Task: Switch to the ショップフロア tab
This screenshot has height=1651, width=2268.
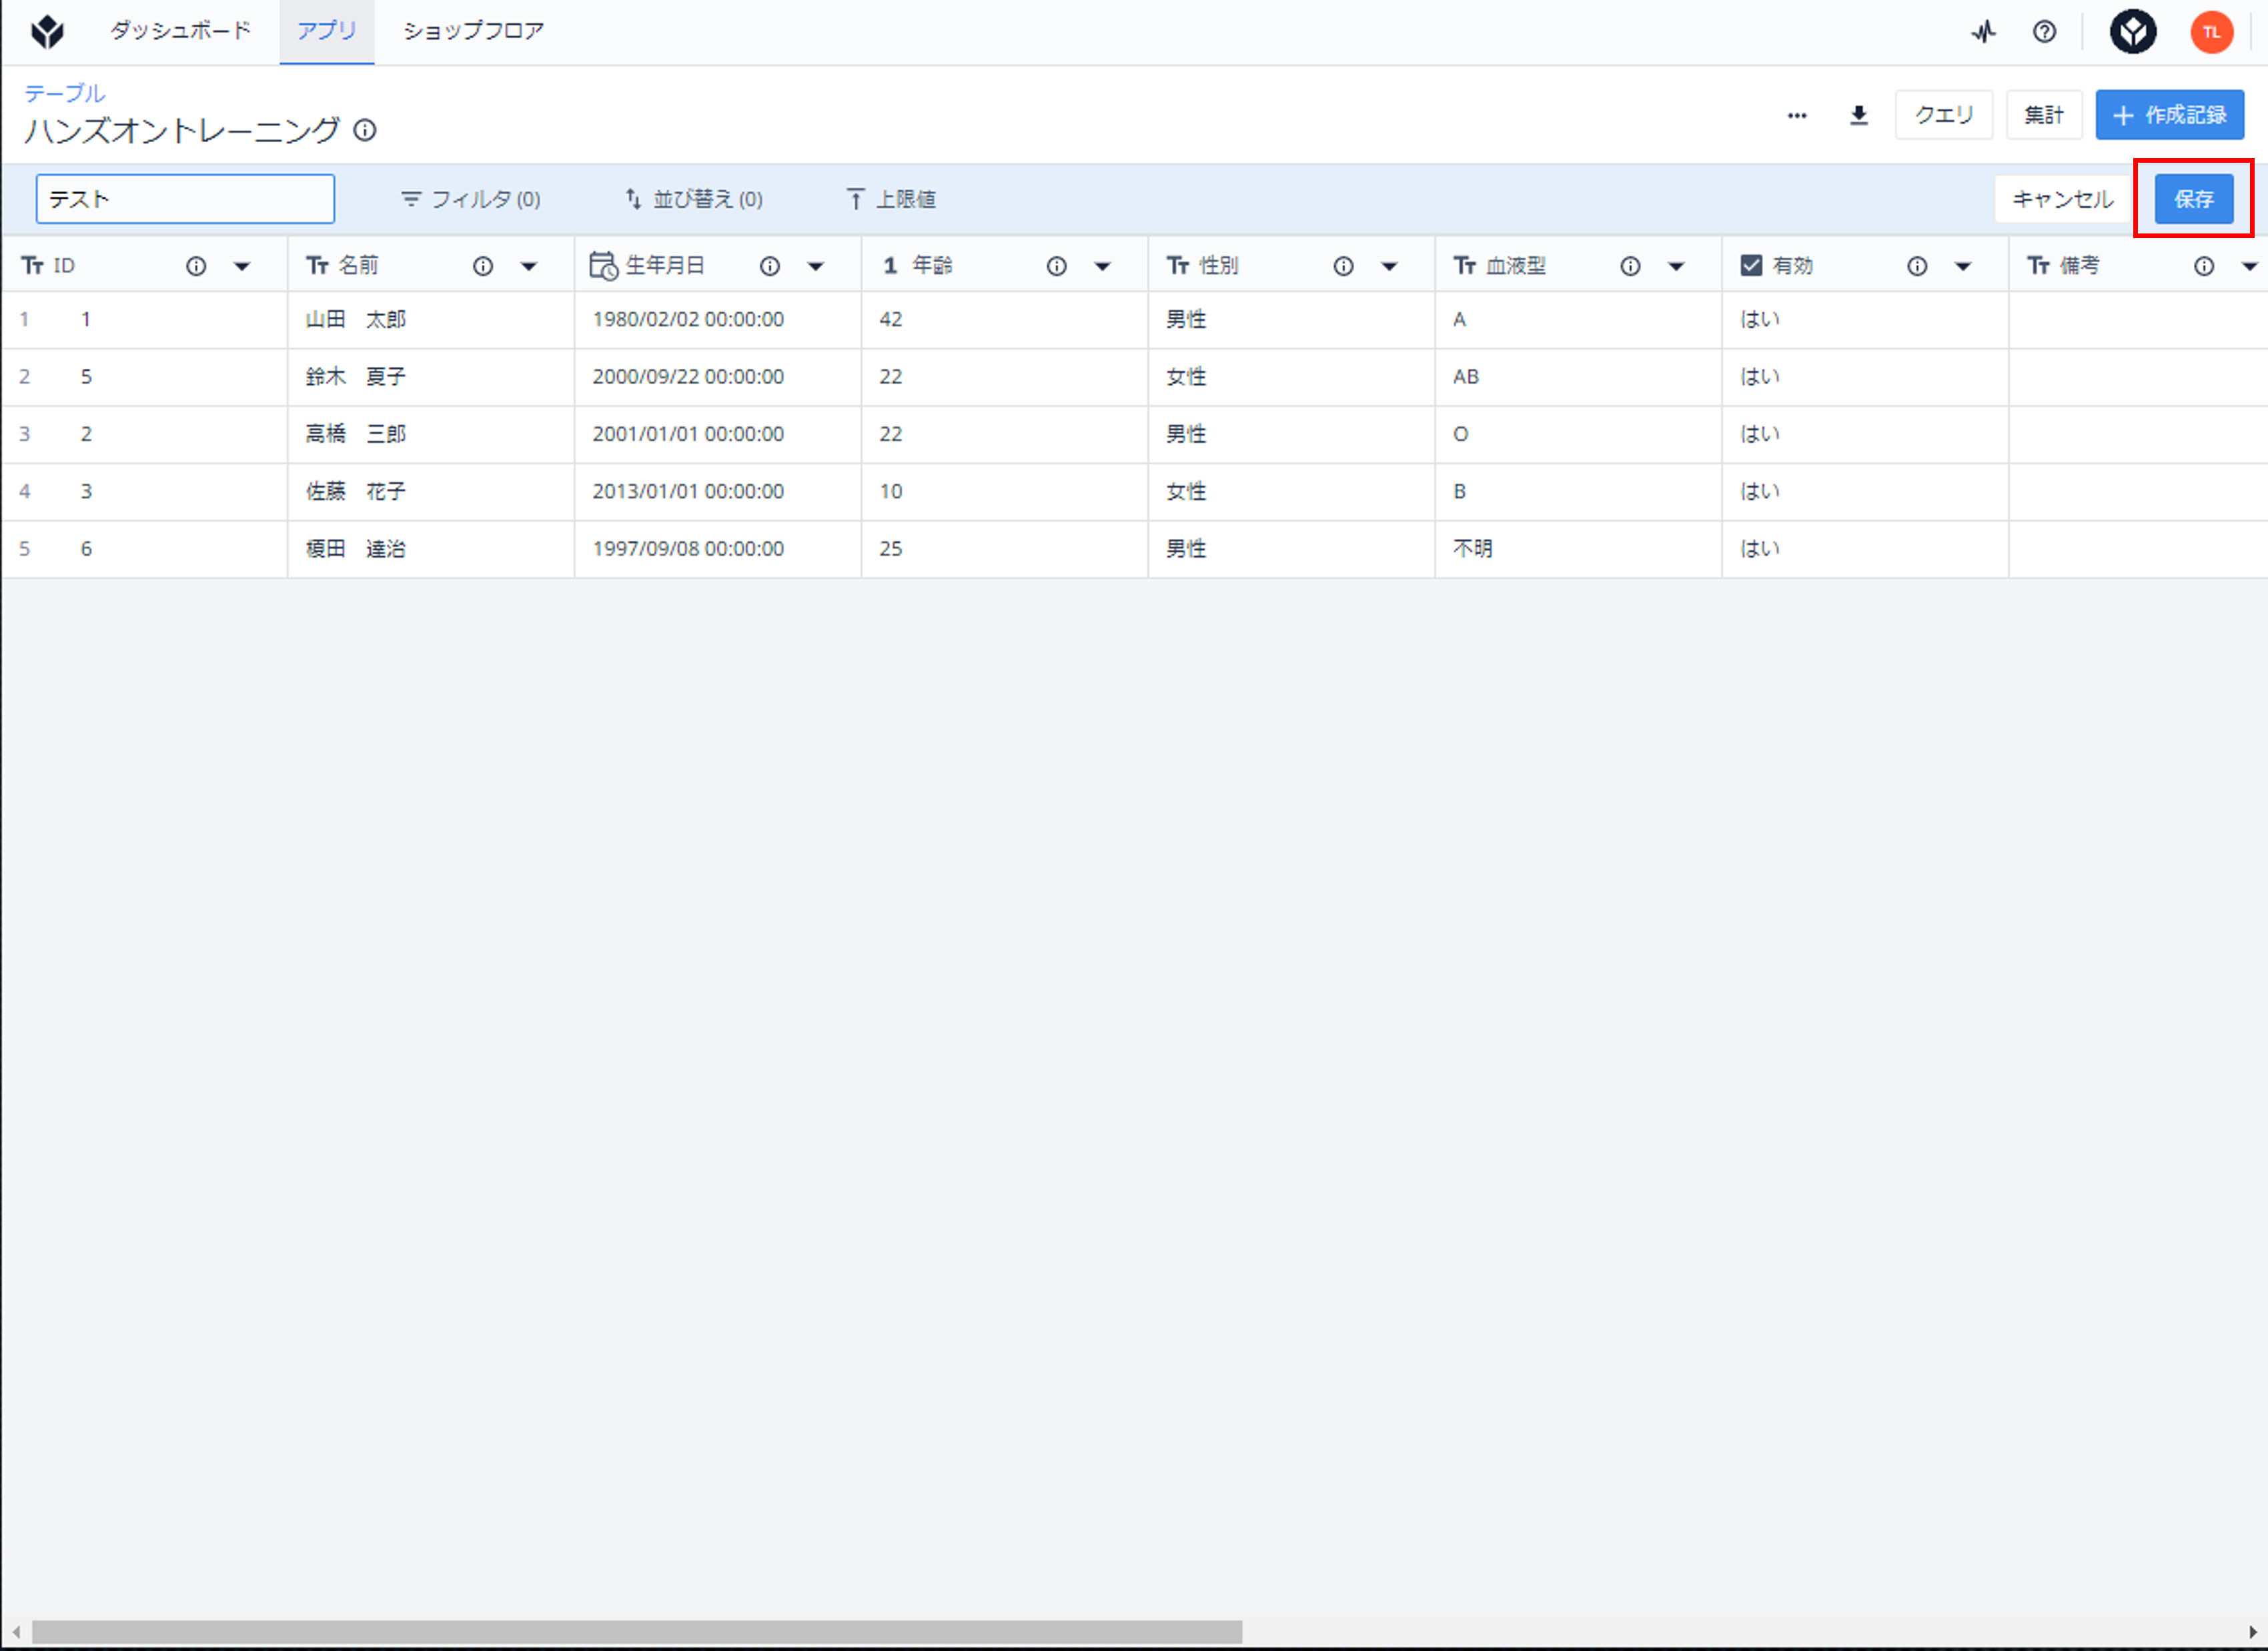Action: point(474,31)
